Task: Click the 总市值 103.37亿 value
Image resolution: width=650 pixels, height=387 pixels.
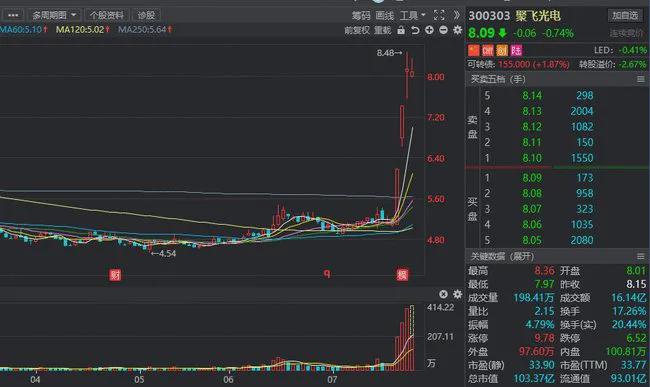Action: (x=534, y=378)
